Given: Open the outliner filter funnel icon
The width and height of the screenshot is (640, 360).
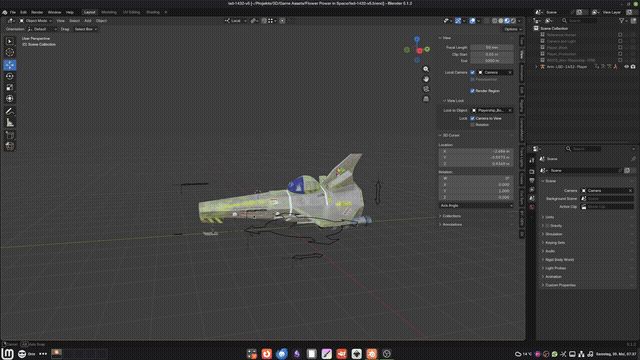Looking at the screenshot, I should [x=622, y=20].
